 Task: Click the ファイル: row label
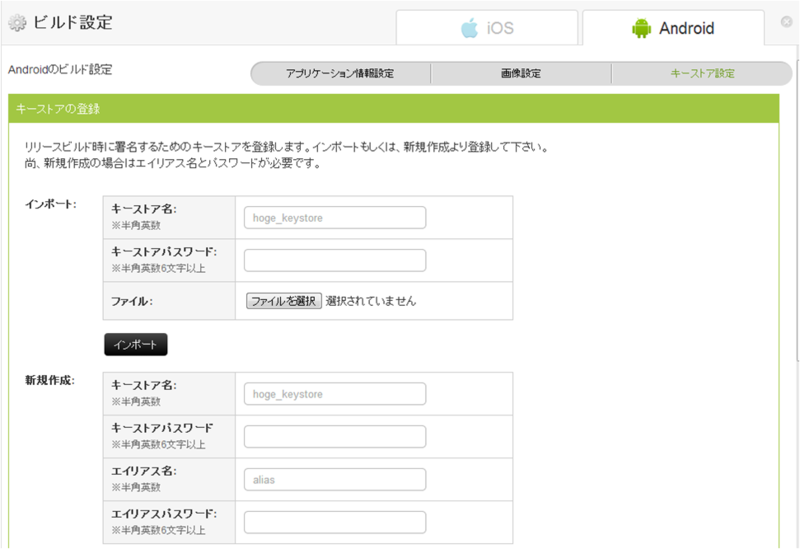pyautogui.click(x=132, y=302)
